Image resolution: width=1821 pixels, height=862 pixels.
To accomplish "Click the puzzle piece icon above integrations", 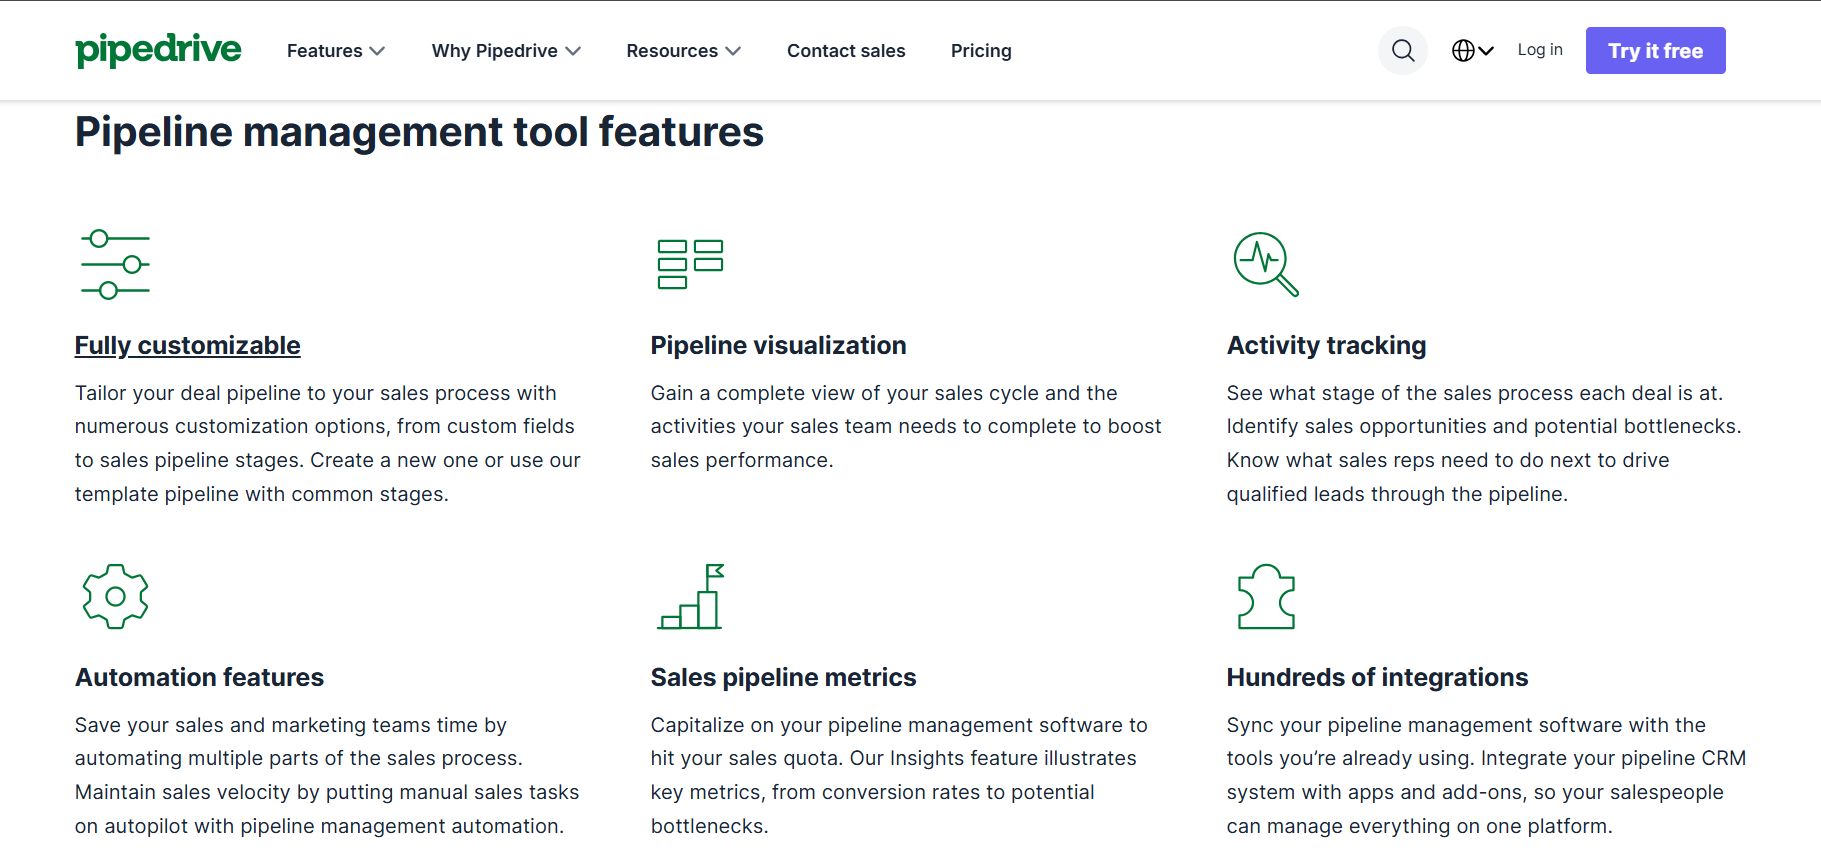I will coord(1266,596).
